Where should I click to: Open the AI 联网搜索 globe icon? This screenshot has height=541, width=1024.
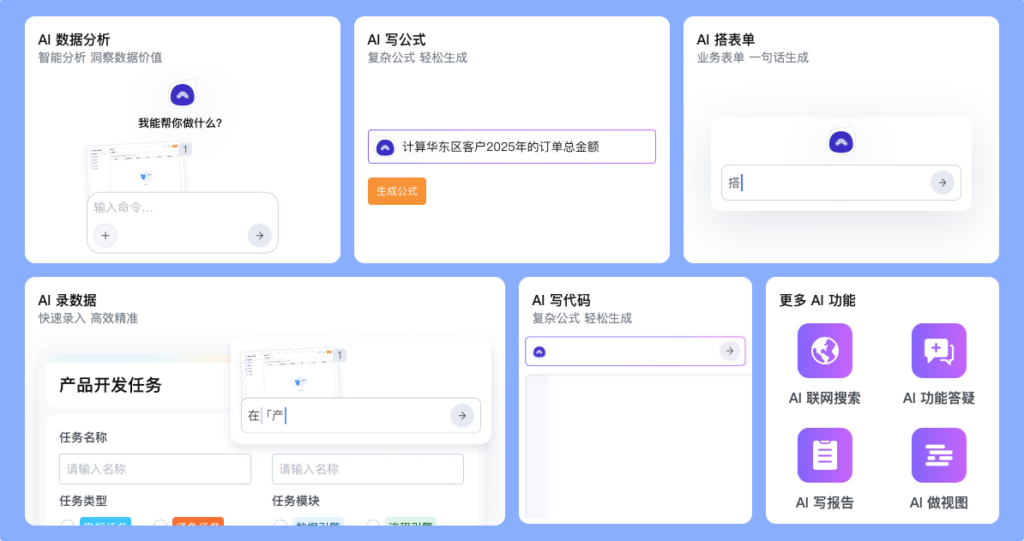coord(825,351)
